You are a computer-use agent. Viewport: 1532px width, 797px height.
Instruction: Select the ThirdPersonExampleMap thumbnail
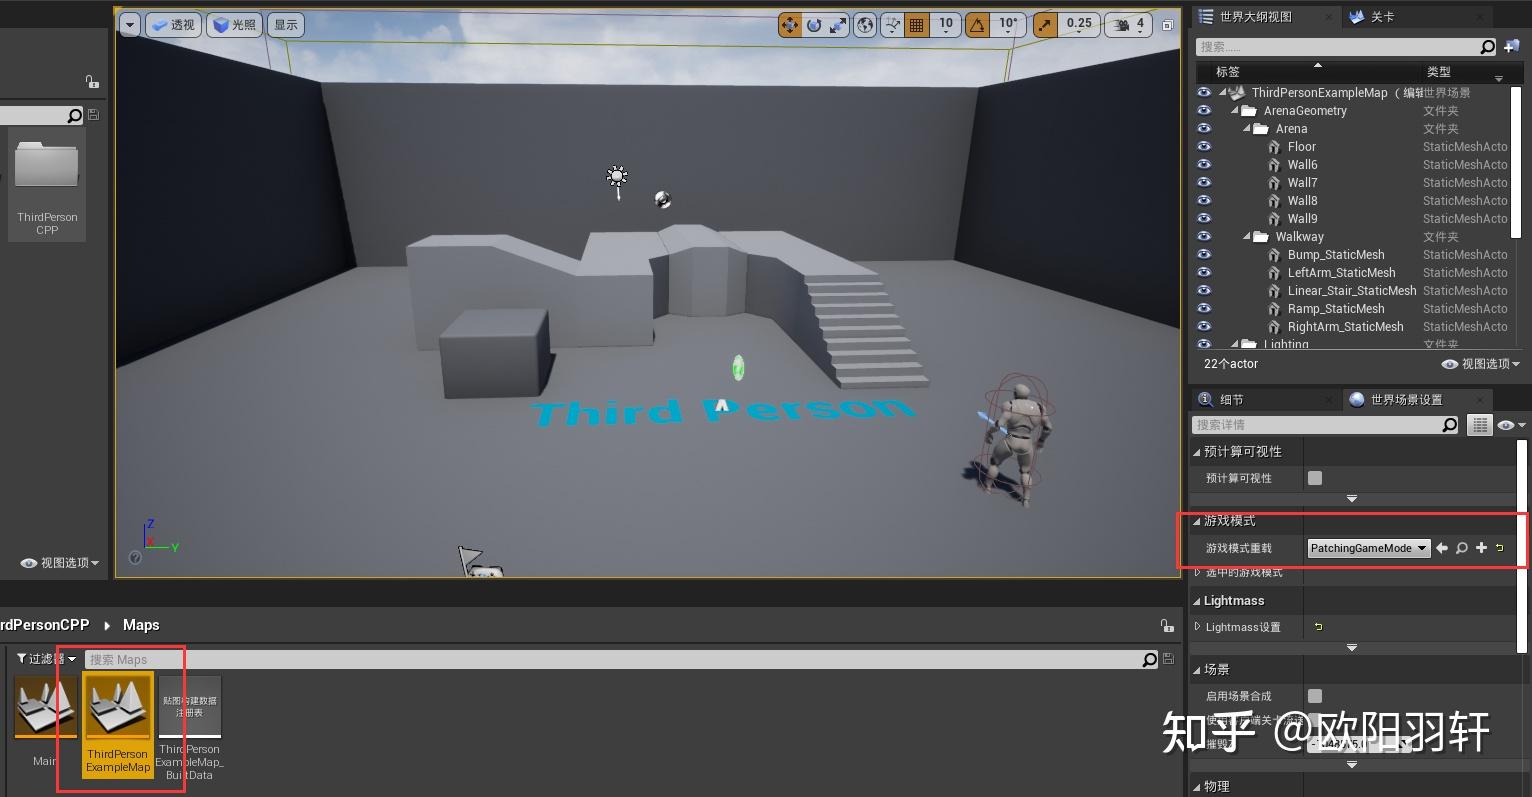[117, 706]
